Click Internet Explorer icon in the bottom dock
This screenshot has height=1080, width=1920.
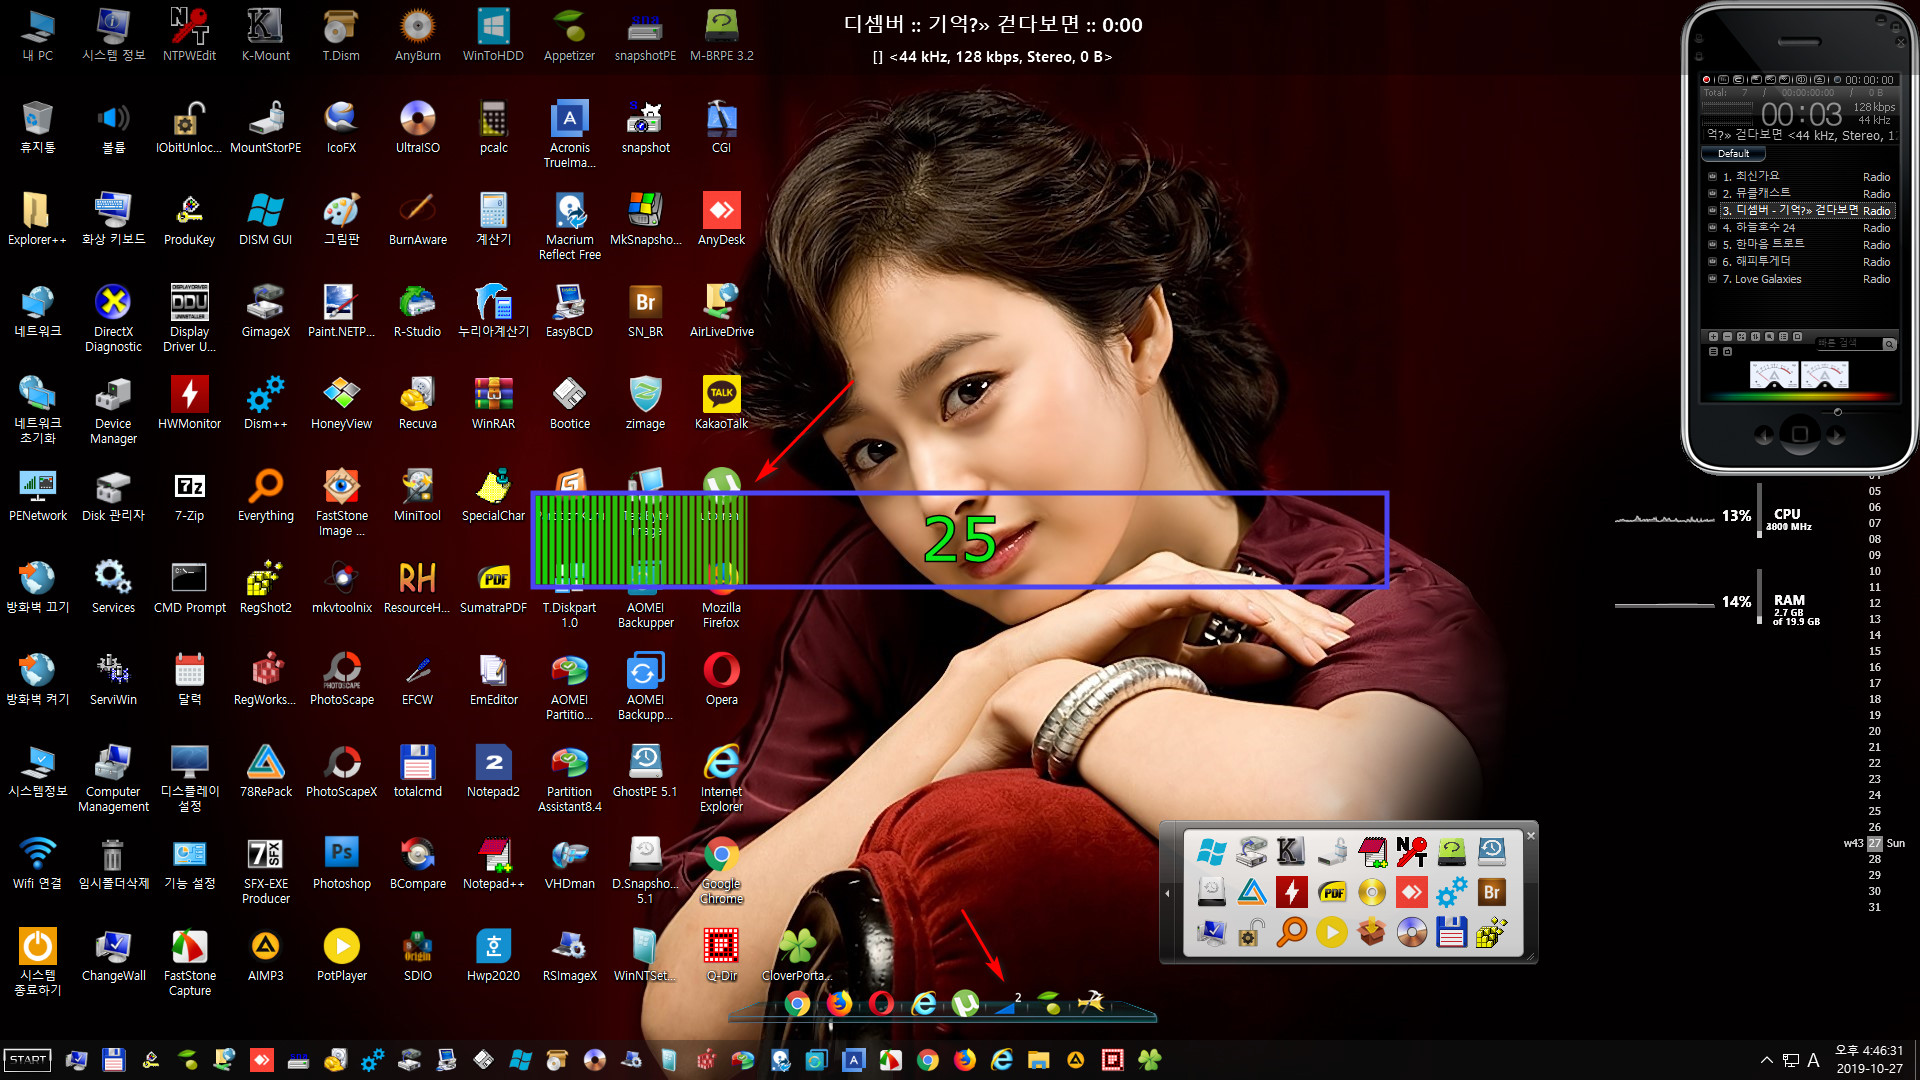923,1002
